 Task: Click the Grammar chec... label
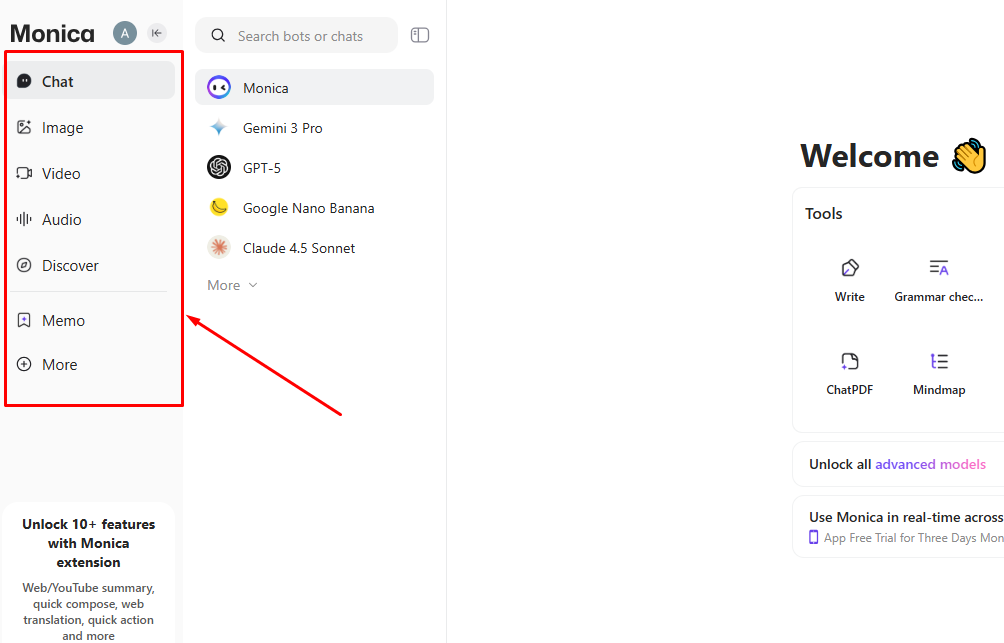pos(939,297)
